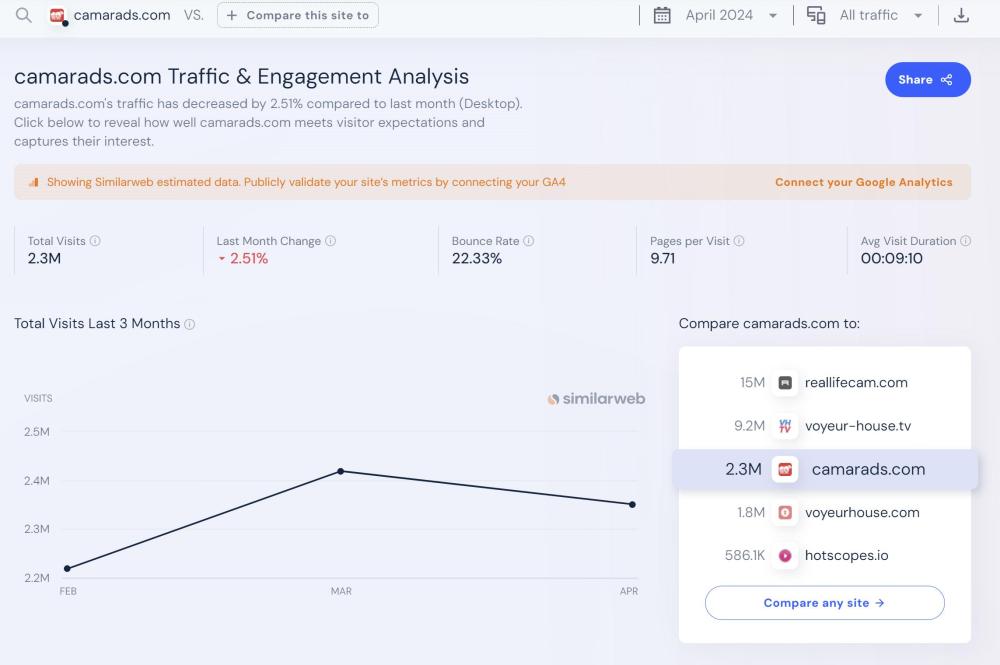Click the devices icon beside All traffic

pyautogui.click(x=816, y=15)
